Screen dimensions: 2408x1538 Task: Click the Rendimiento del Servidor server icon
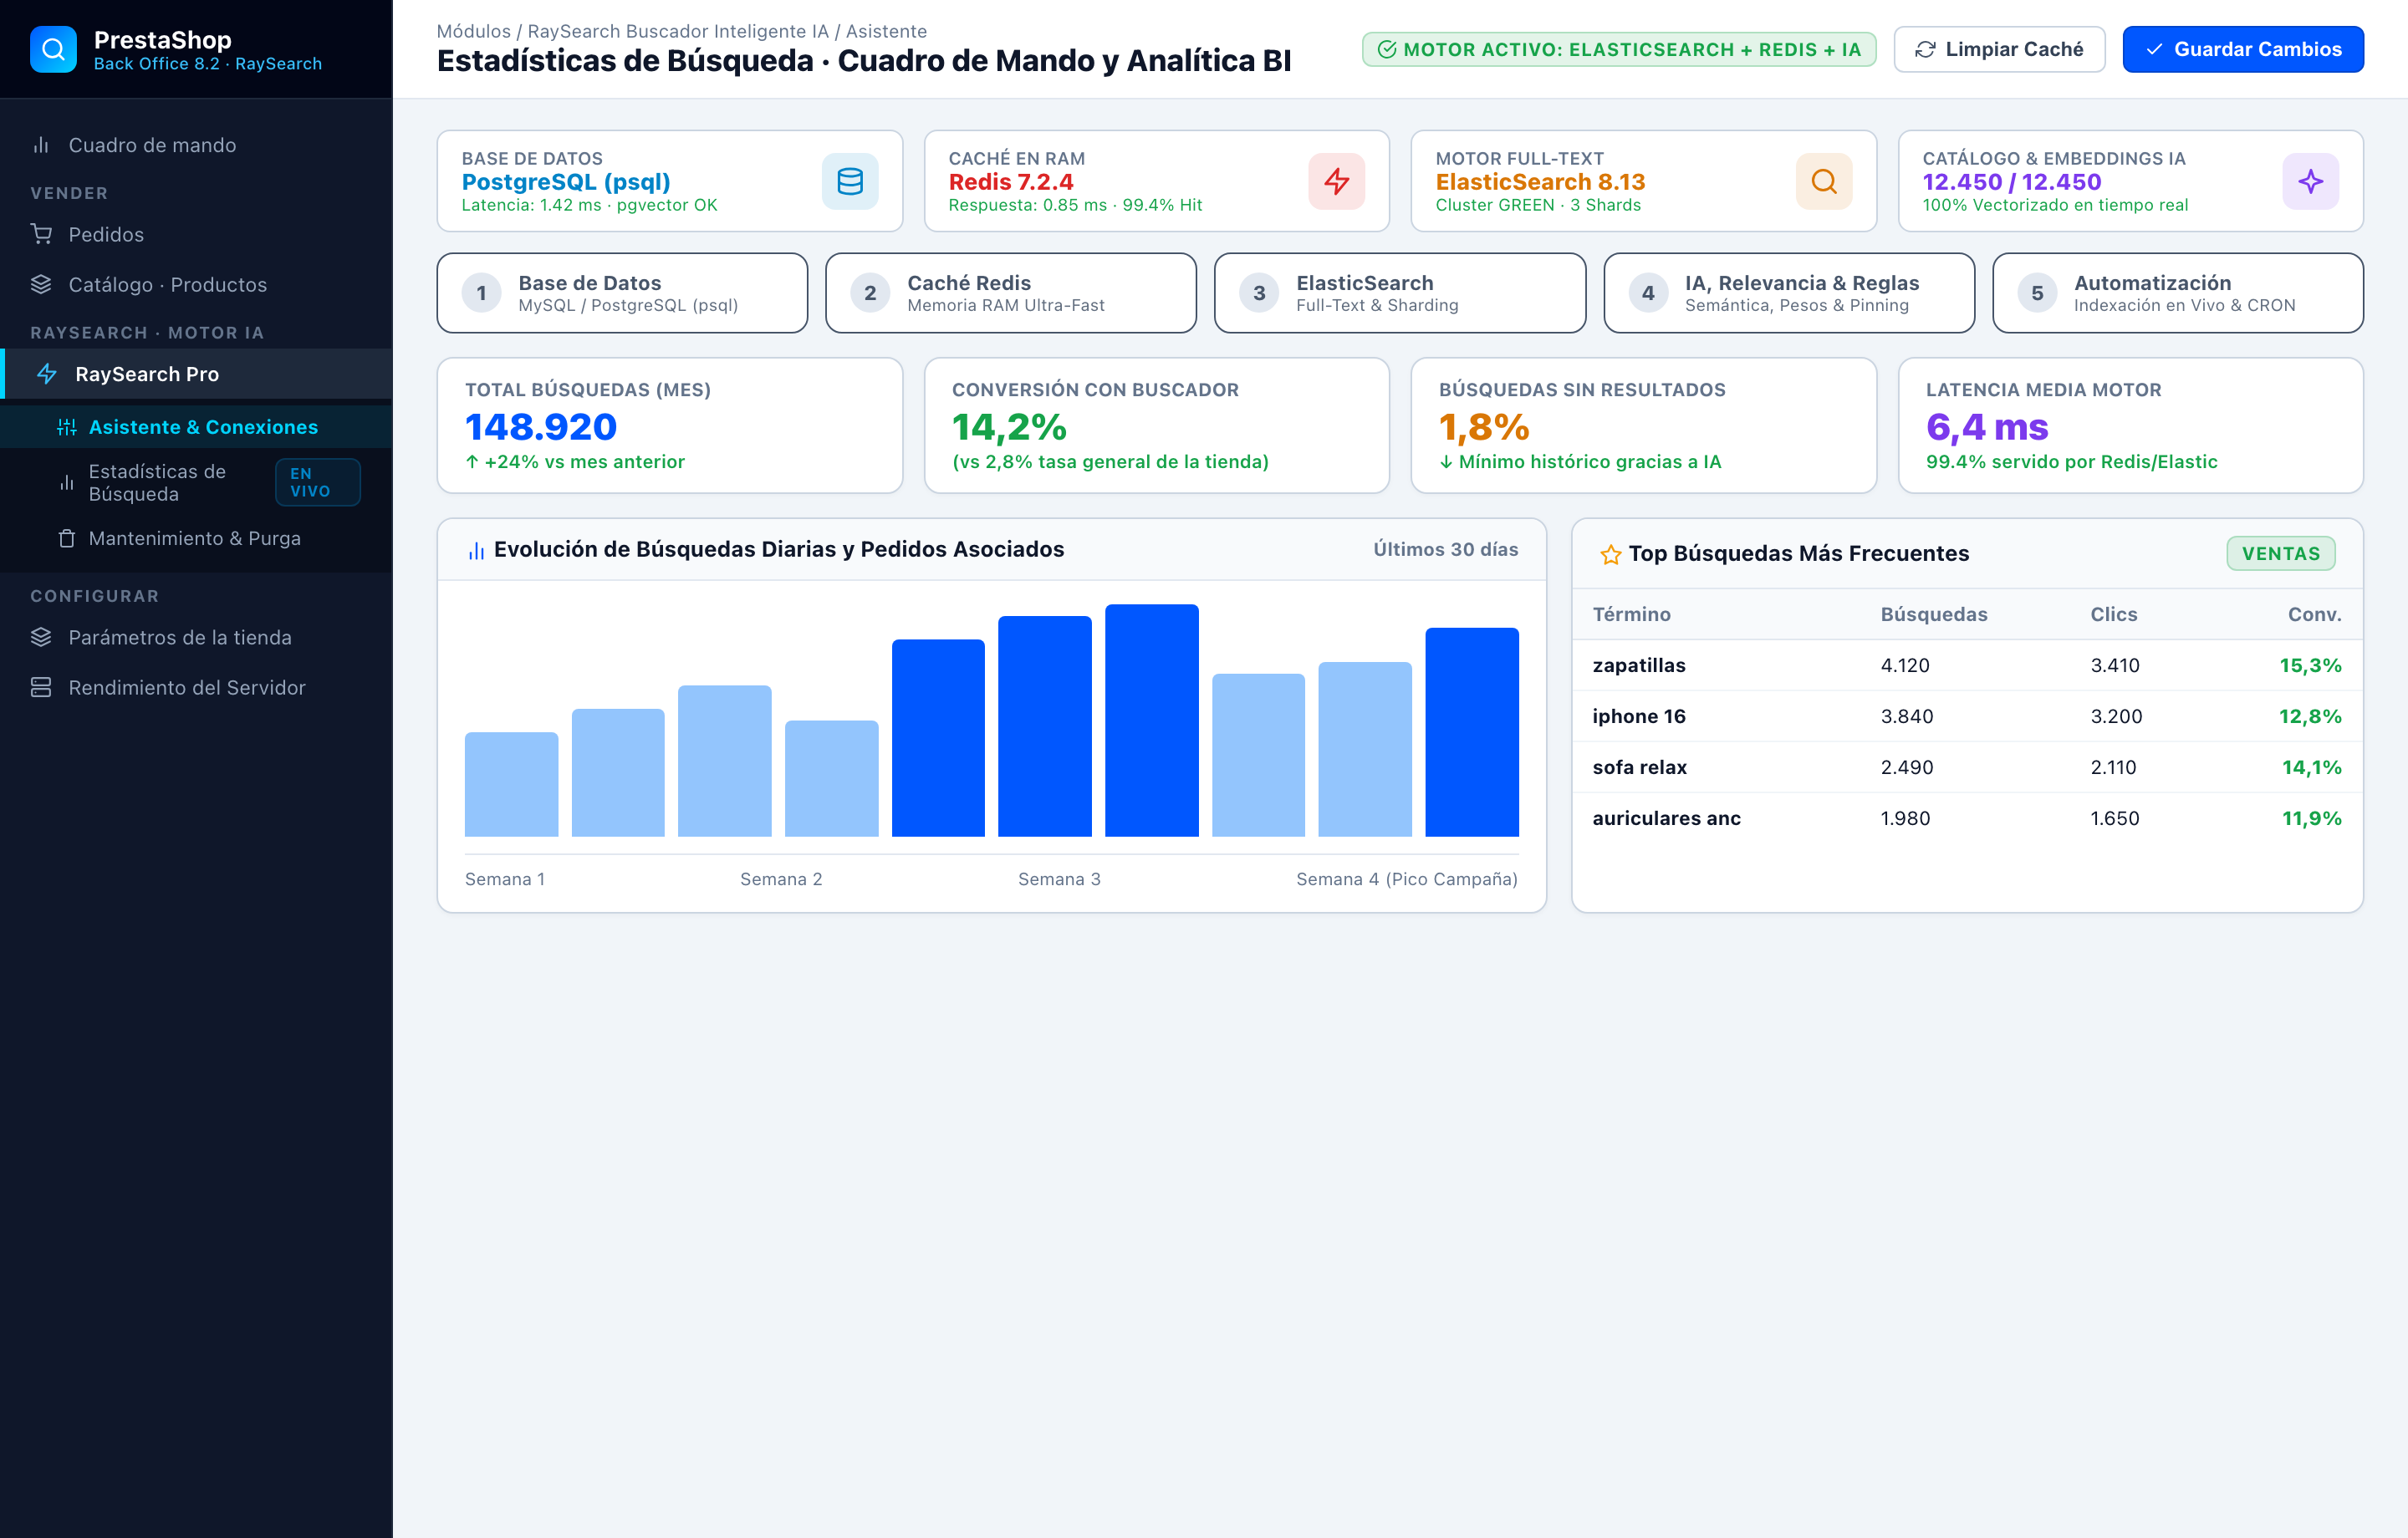[x=41, y=687]
